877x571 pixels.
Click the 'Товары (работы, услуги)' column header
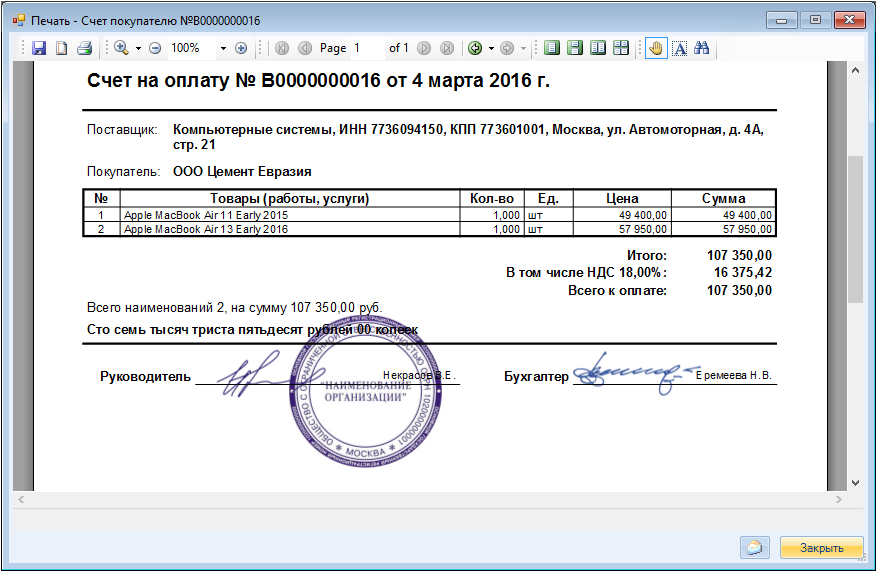point(290,199)
